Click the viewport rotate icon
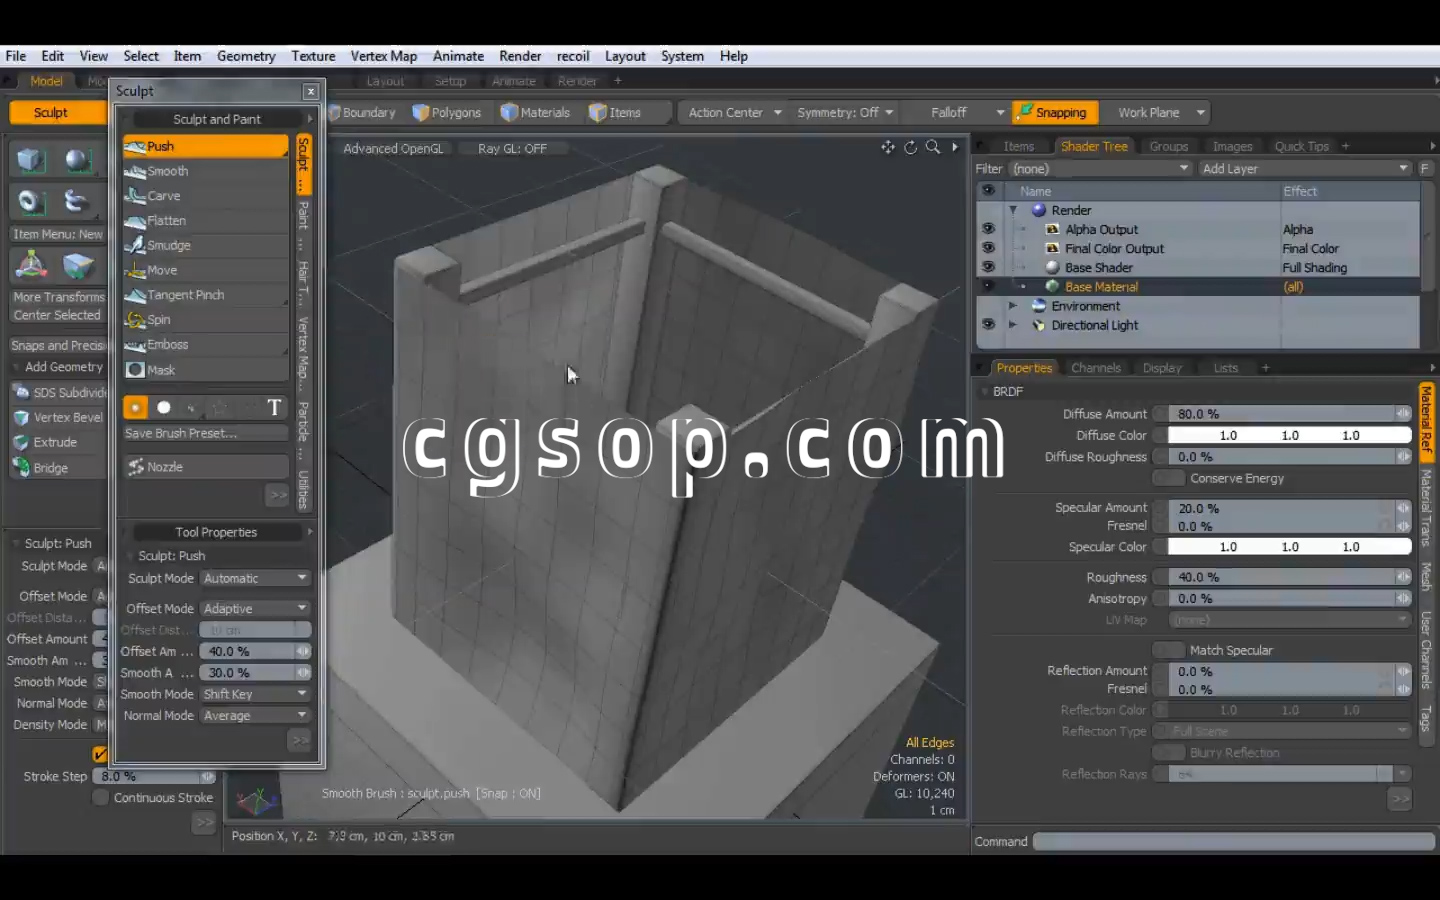The width and height of the screenshot is (1440, 900). [911, 148]
